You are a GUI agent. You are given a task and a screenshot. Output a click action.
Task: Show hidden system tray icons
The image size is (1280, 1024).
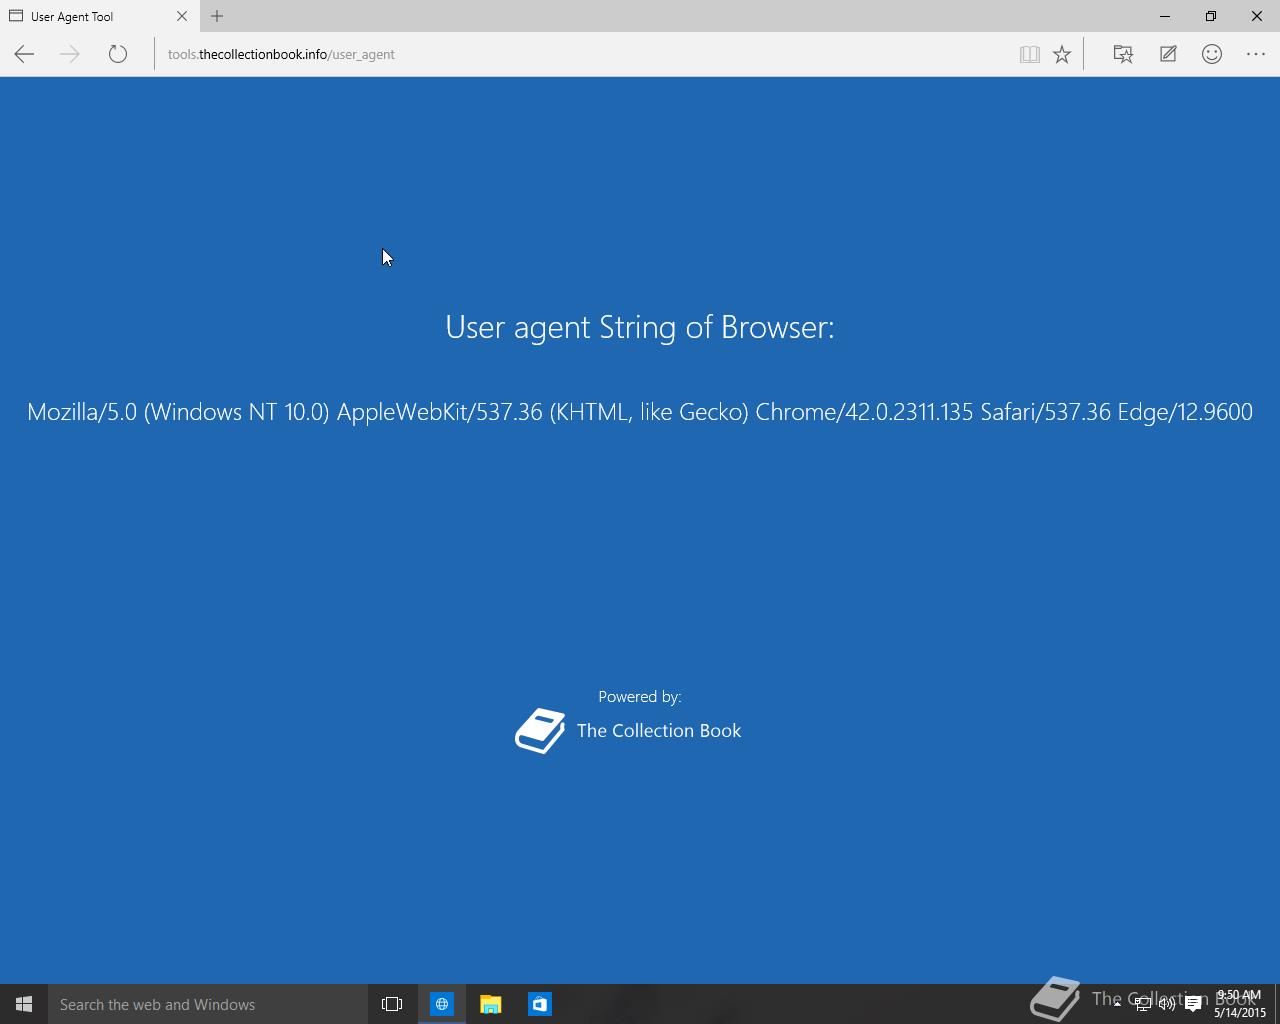(1117, 1004)
